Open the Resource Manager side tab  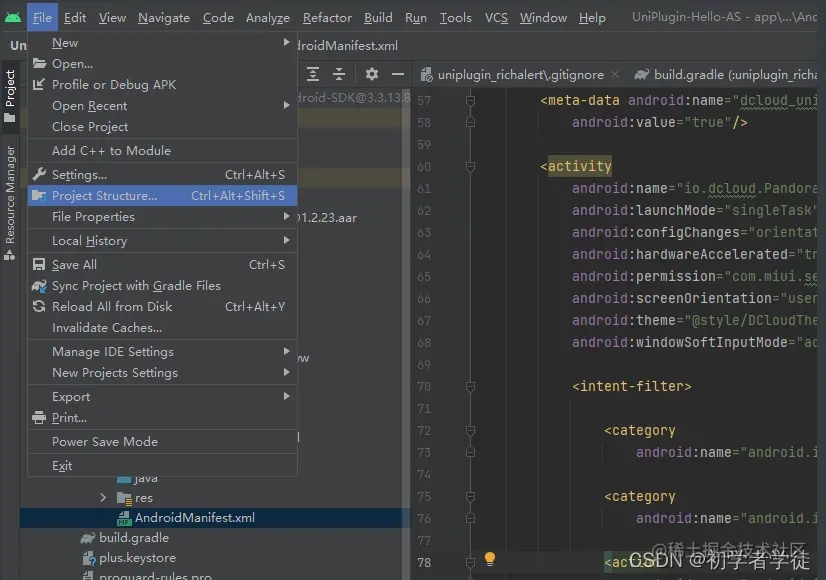[9, 203]
